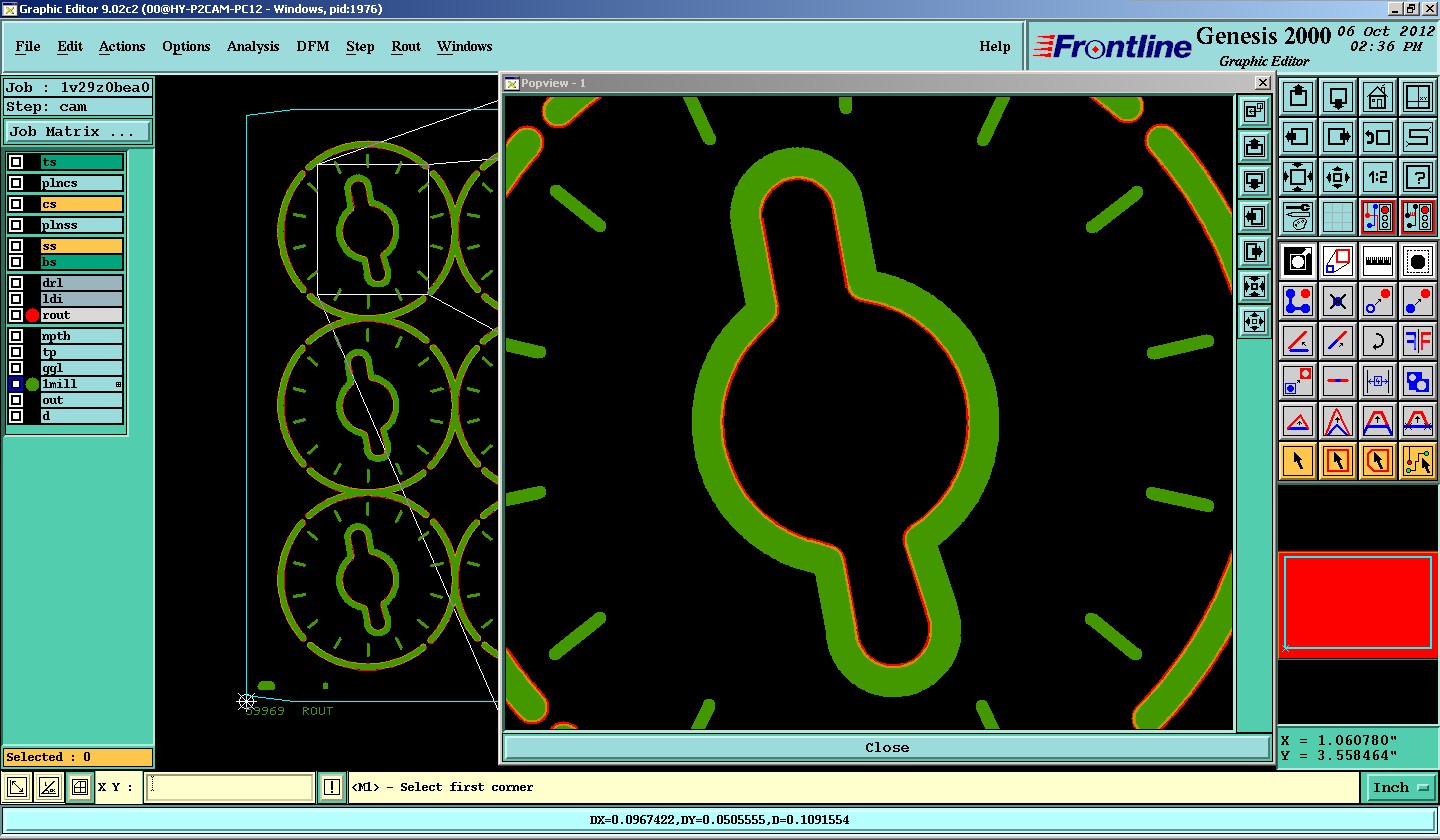Click the overlapping blue shapes icon
Viewport: 1440px width, 840px height.
[x=1418, y=381]
